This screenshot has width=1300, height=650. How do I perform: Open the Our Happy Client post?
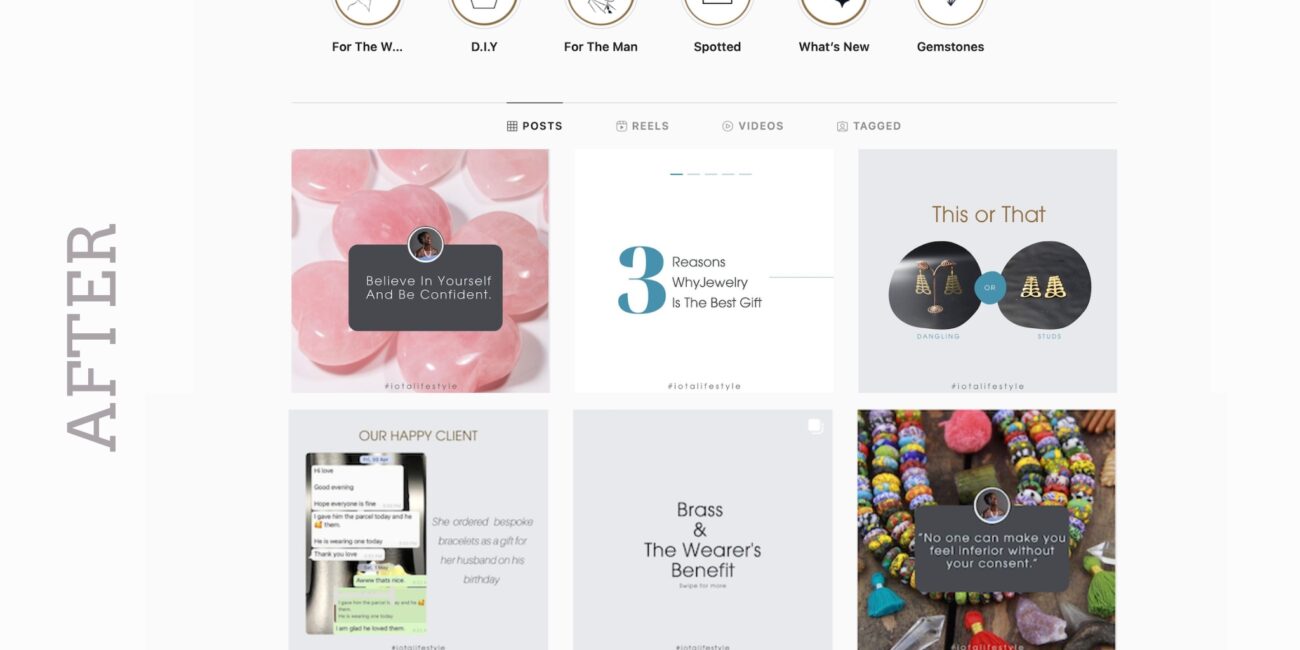[x=419, y=530]
